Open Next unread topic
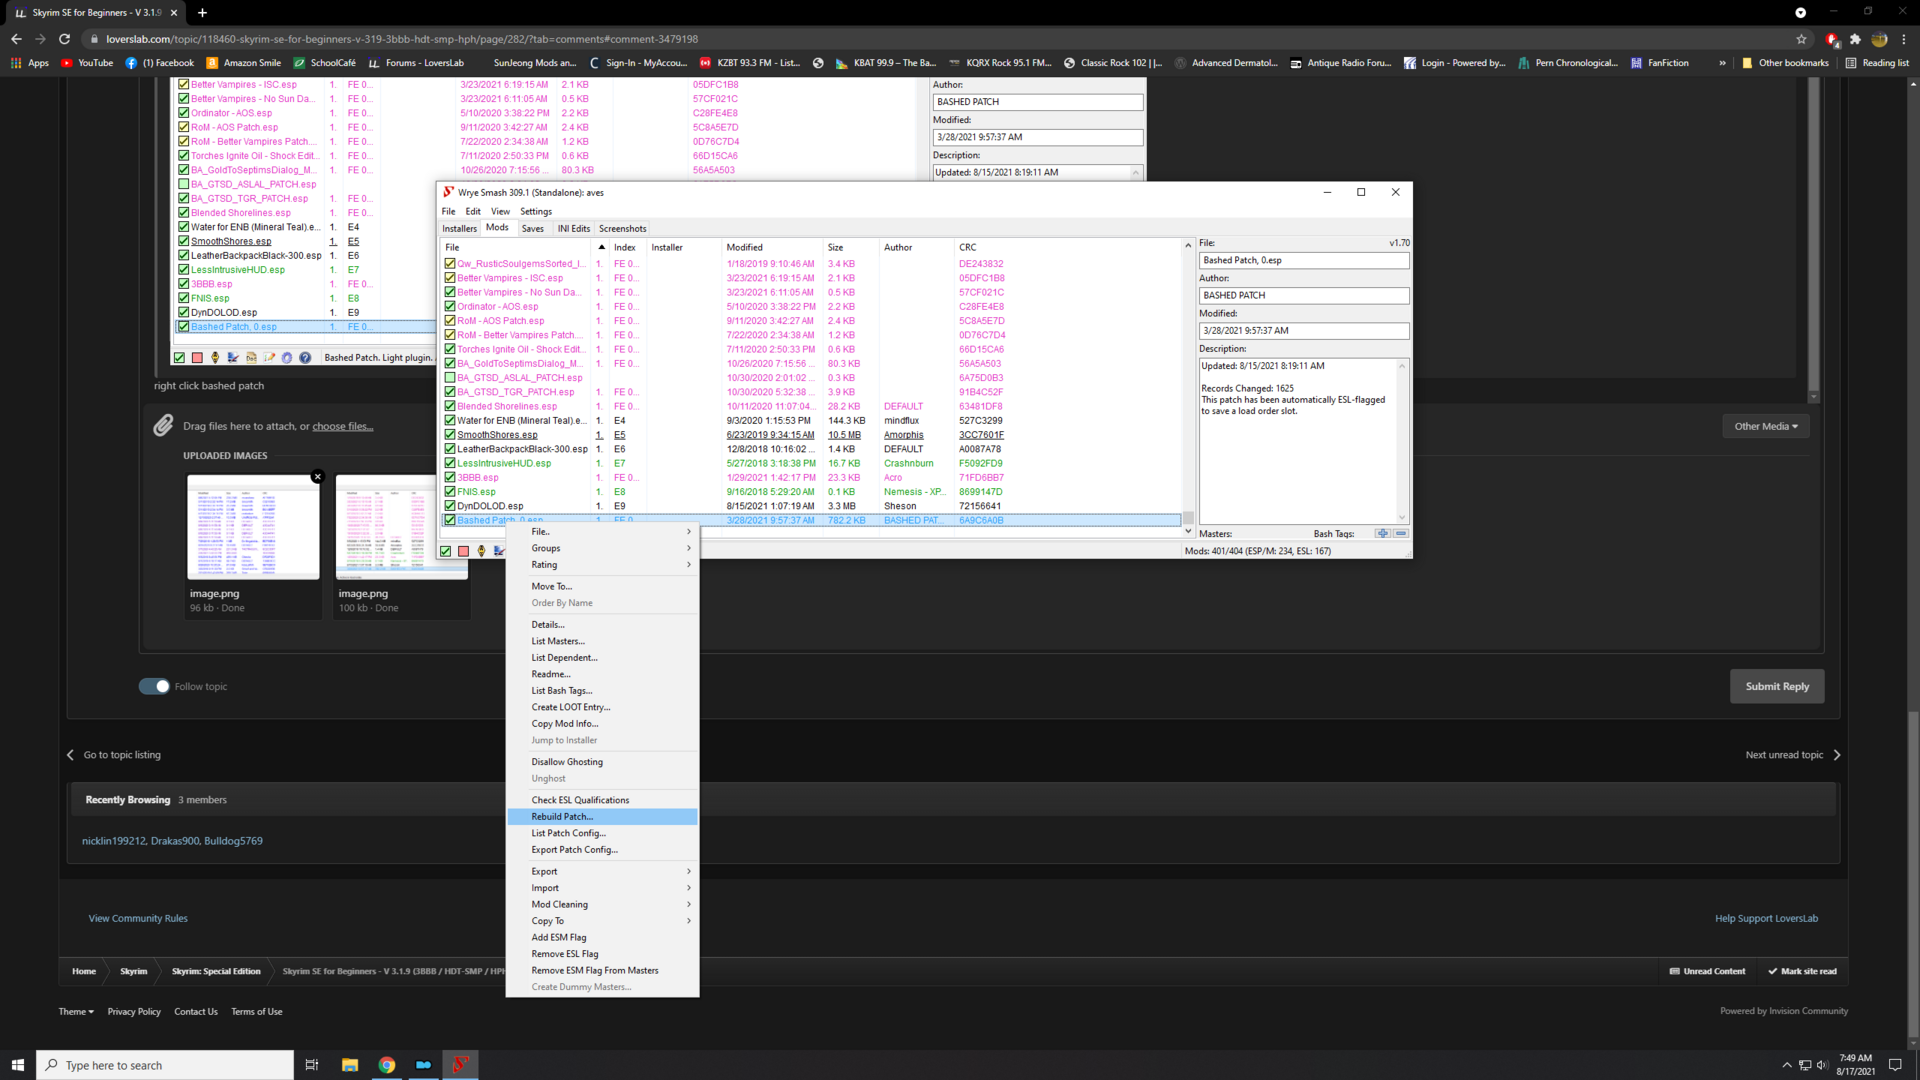The height and width of the screenshot is (1080, 1920). [x=1793, y=755]
